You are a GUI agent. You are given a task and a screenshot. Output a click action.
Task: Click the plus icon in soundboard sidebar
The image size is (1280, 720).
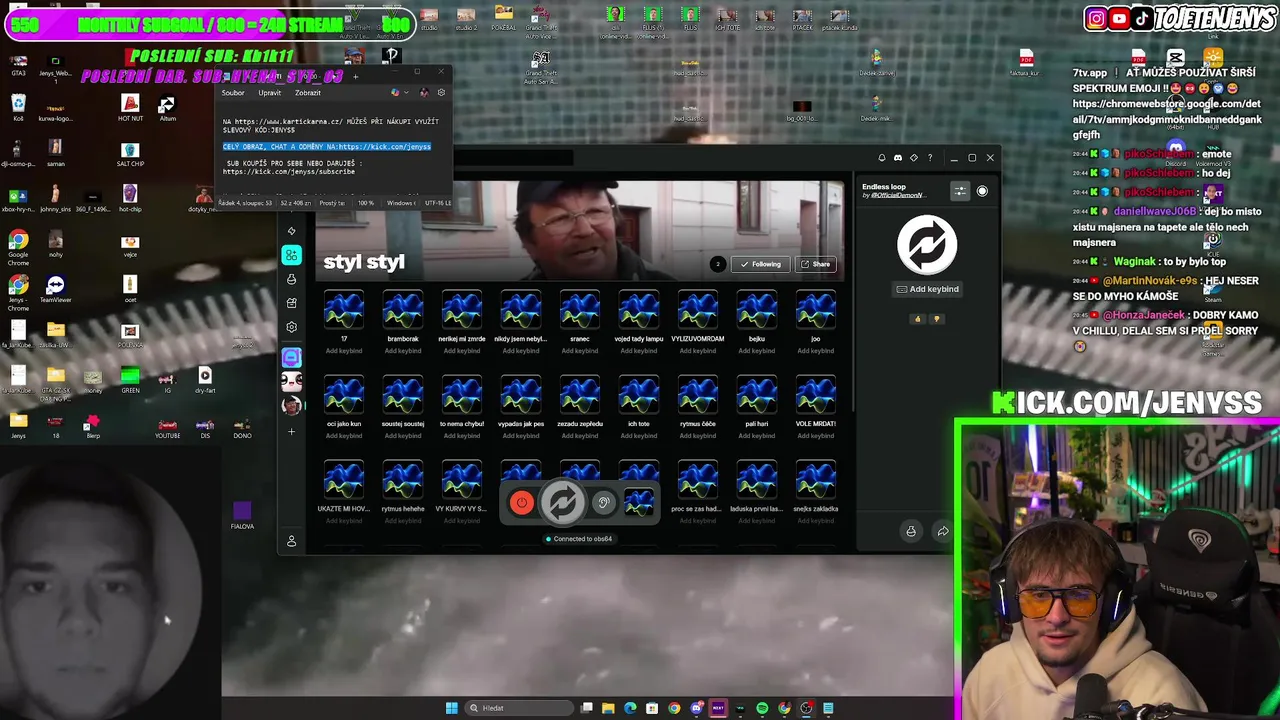pos(291,432)
